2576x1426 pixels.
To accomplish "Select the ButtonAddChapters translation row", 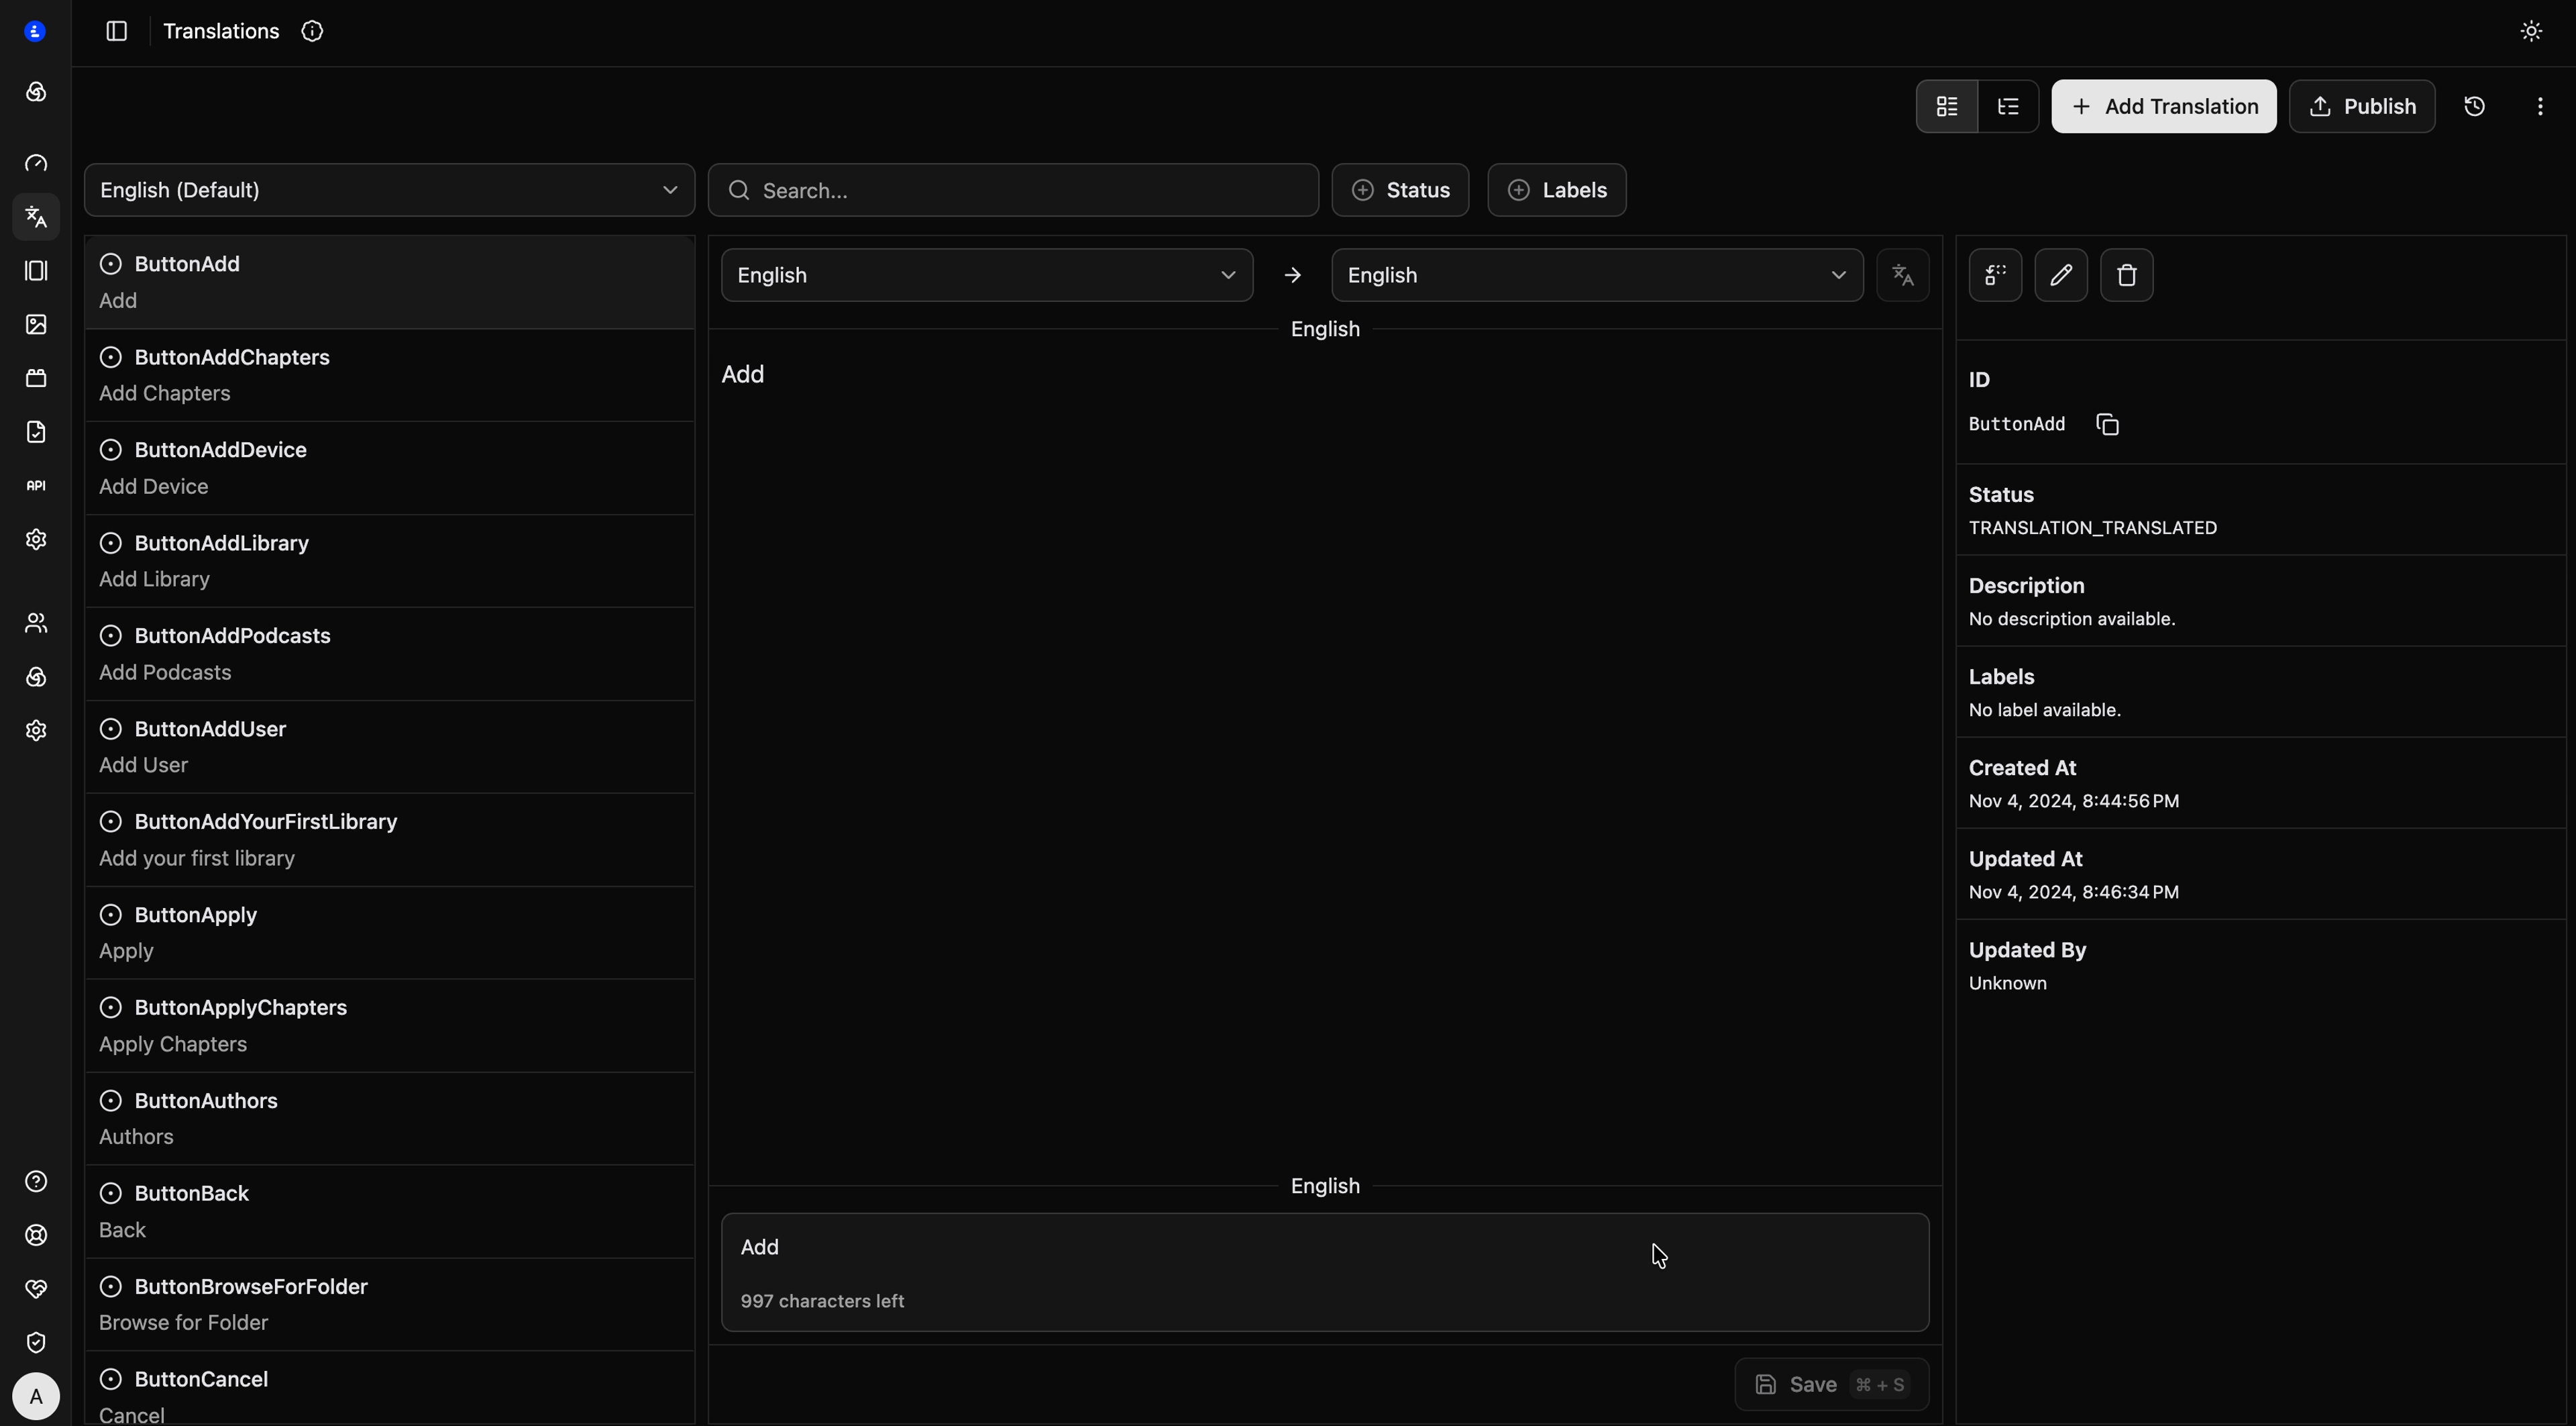I will tap(389, 375).
